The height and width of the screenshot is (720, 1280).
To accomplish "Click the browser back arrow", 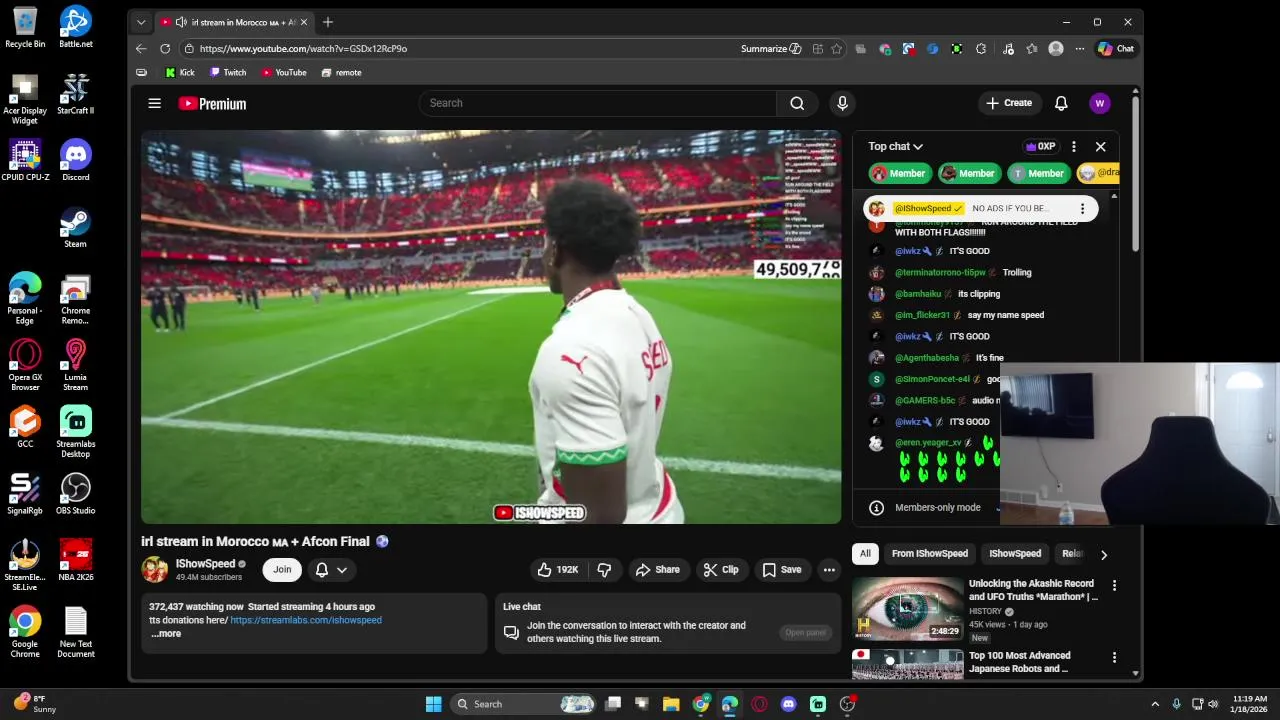I will click(141, 48).
